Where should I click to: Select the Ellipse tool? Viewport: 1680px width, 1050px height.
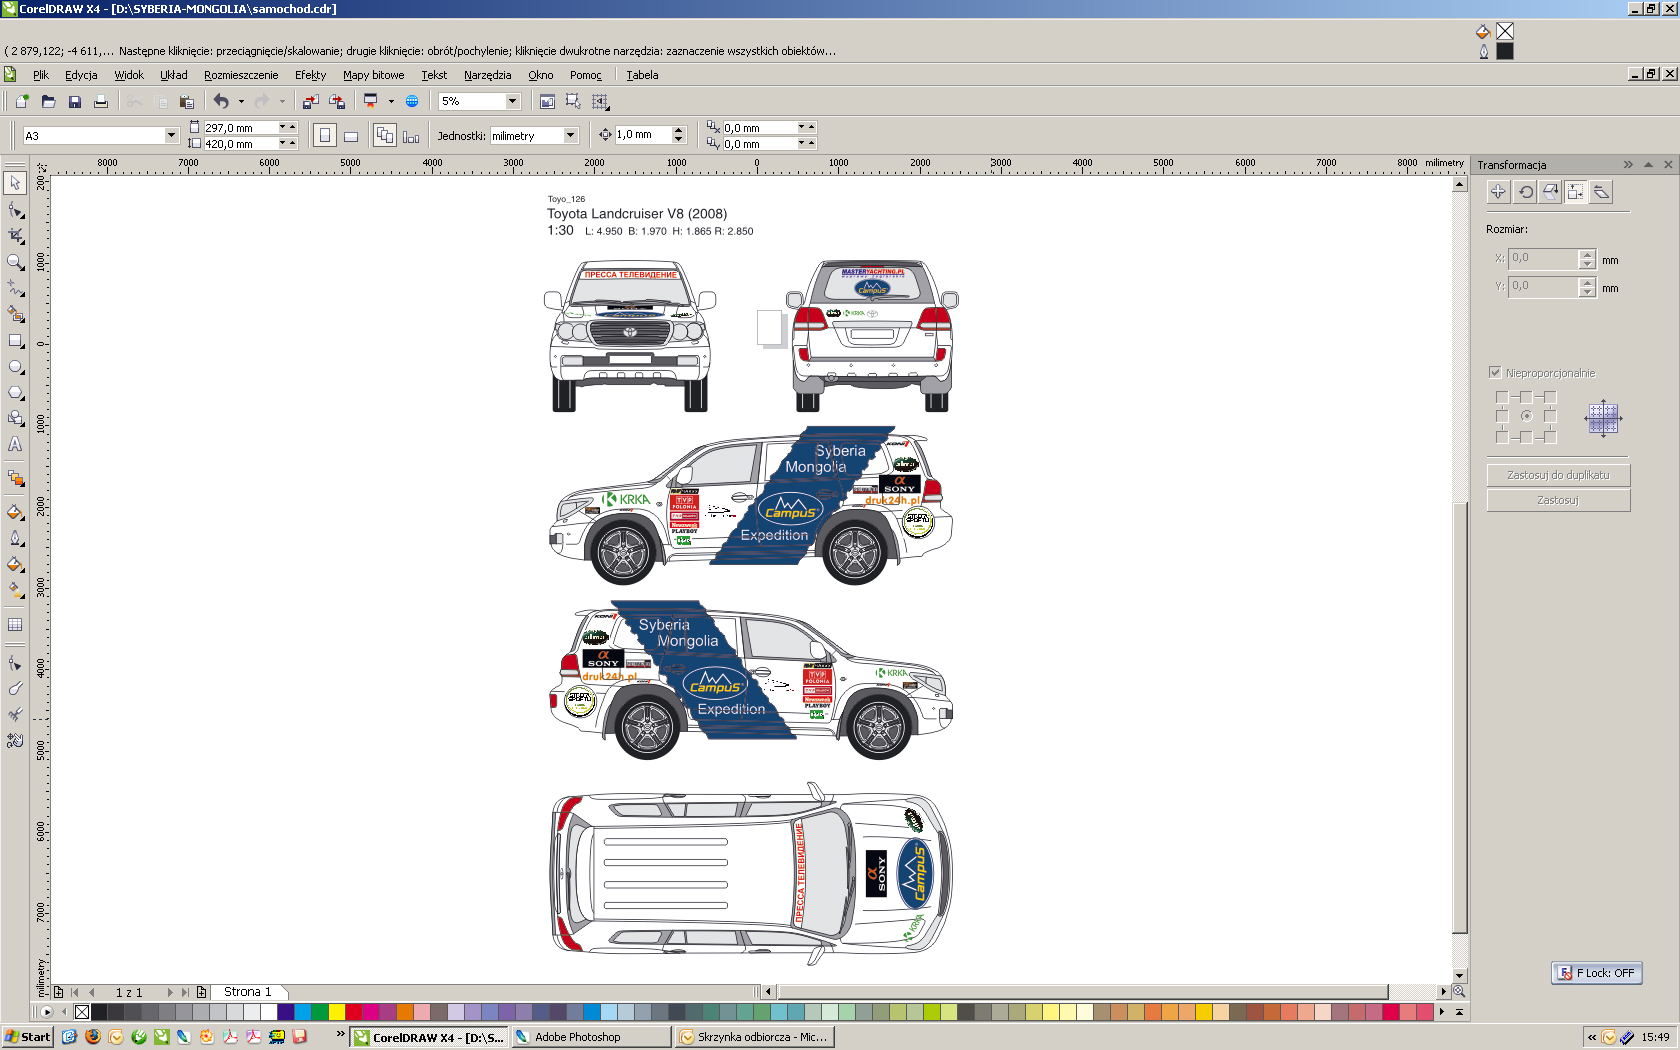tap(15, 367)
